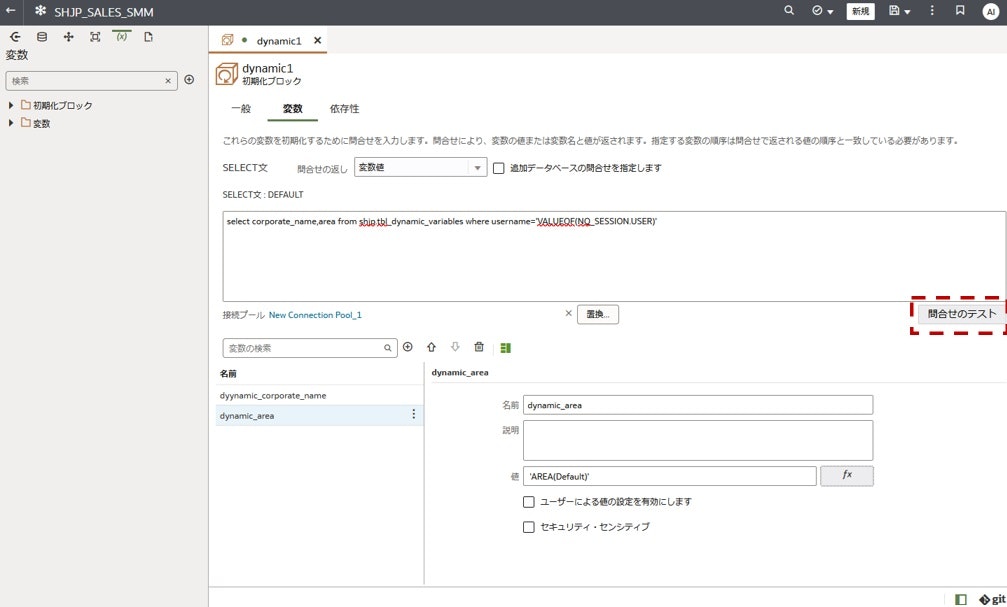This screenshot has height=607, width=1007.
Task: Enable ユーザーによる値の設定を有効にします checkbox
Action: pyautogui.click(x=529, y=502)
